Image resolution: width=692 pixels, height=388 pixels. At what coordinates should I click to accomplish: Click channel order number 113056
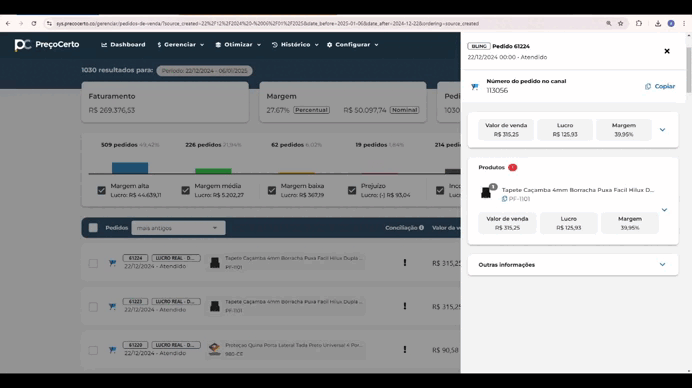pos(497,90)
